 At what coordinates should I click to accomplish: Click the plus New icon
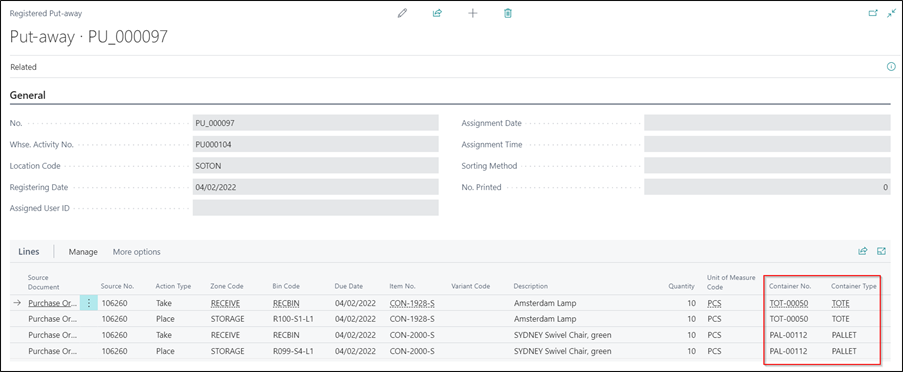(x=472, y=13)
